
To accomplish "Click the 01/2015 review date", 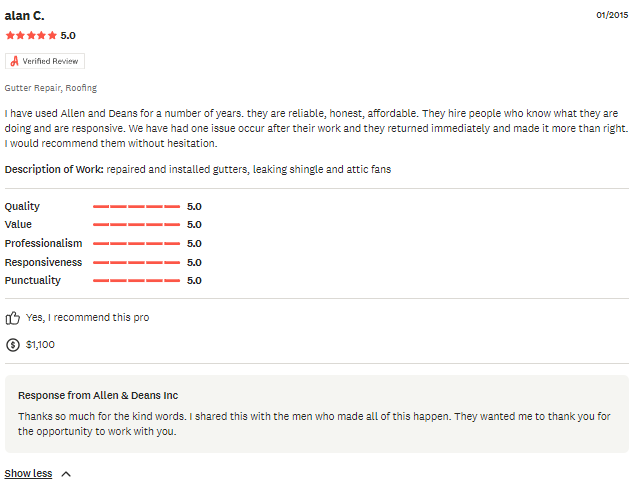I will [x=612, y=15].
